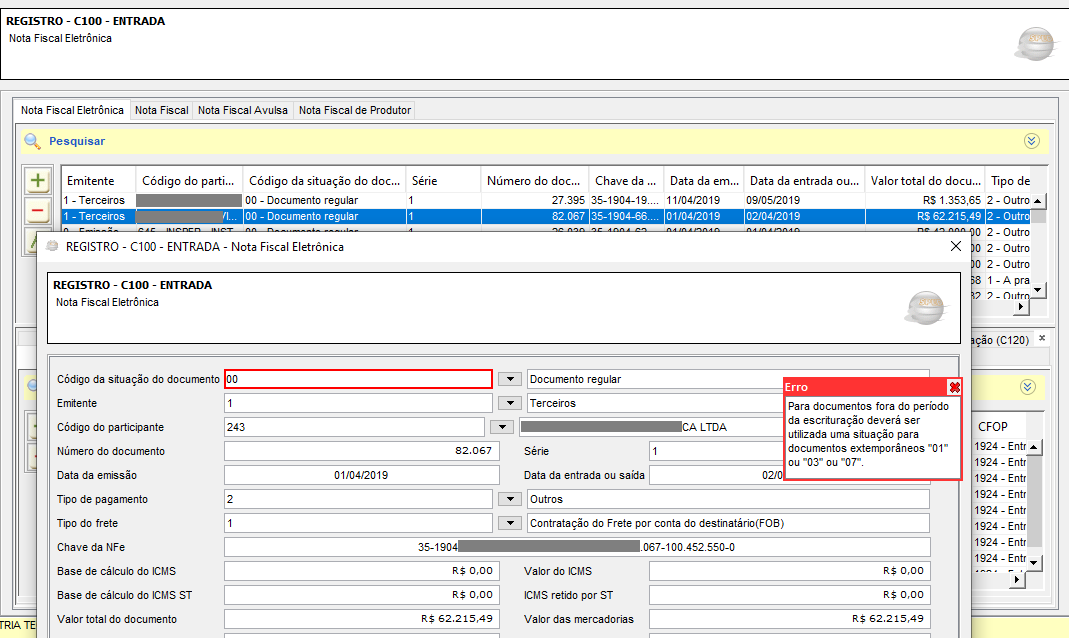Switch to Nota Fiscal de Produtor tab
This screenshot has height=638, width=1069.
[354, 110]
